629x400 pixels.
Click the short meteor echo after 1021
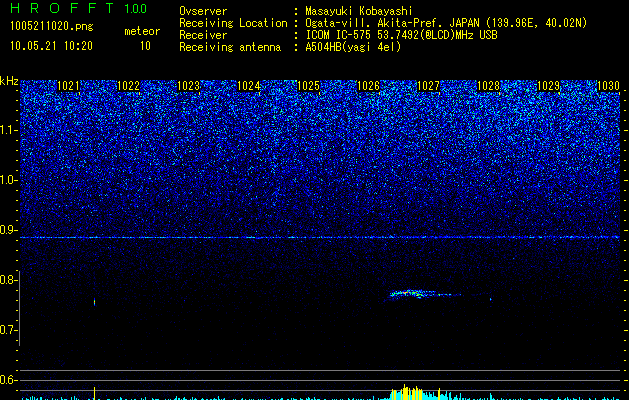coord(94,302)
